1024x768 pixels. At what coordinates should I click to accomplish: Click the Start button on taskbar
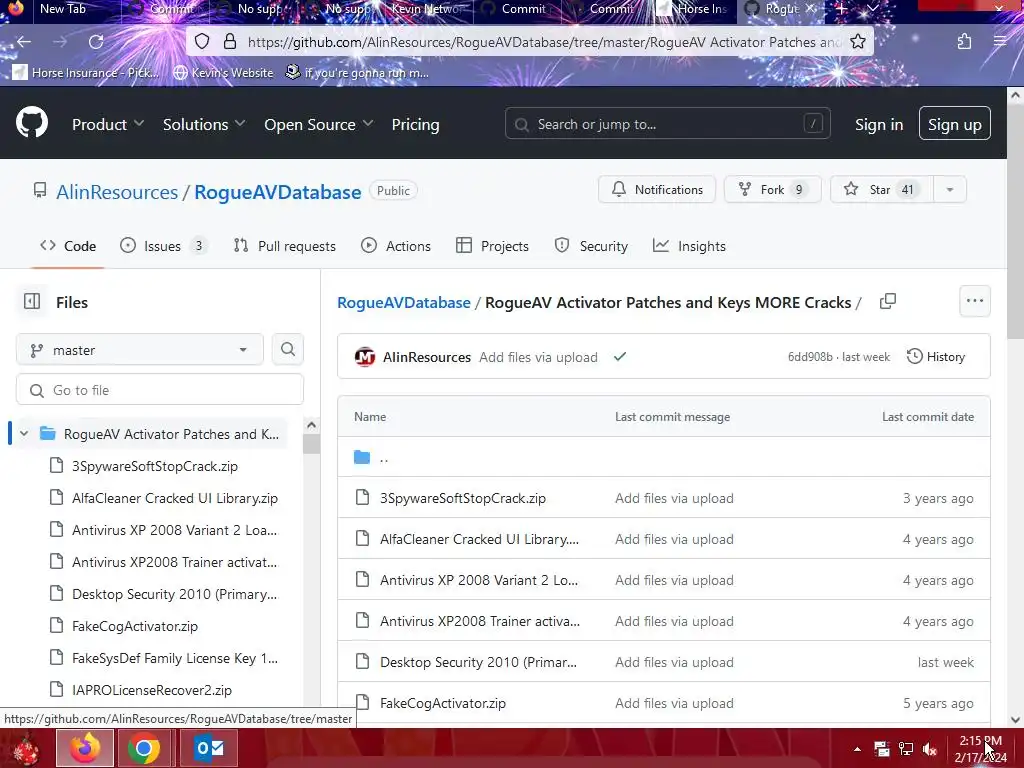pos(26,748)
